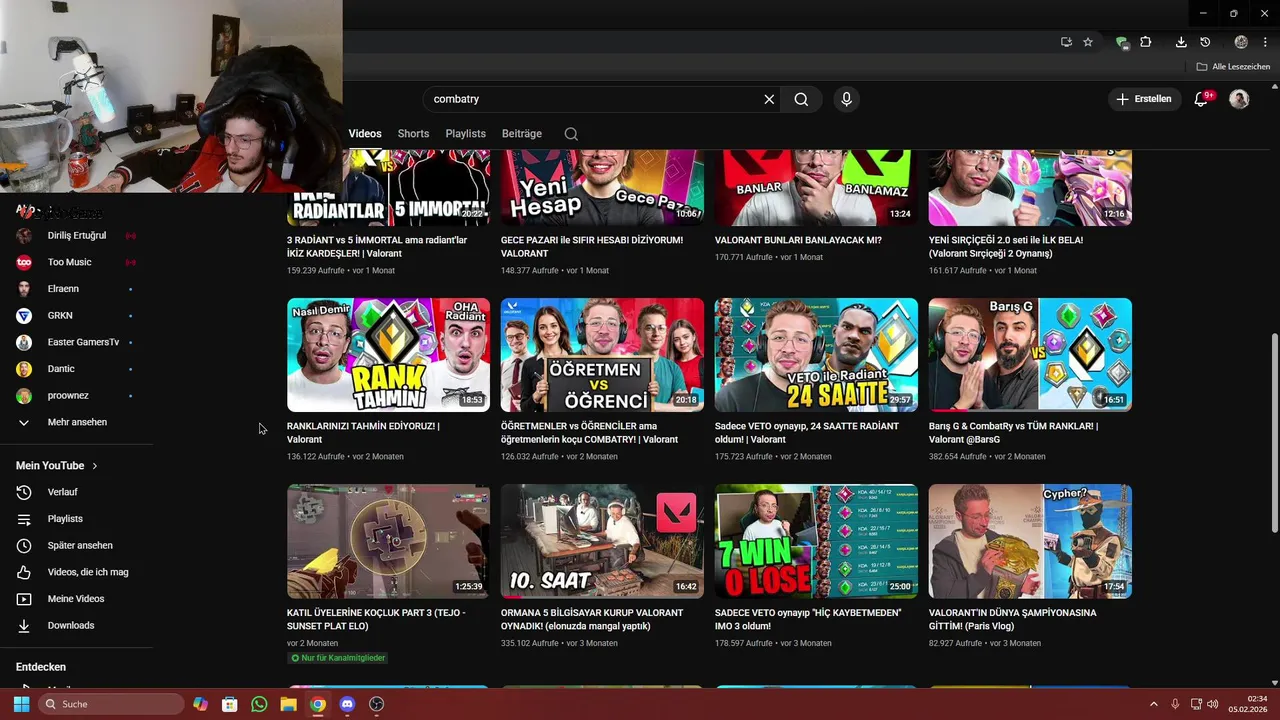Start voice search with the microphone icon

[x=846, y=99]
